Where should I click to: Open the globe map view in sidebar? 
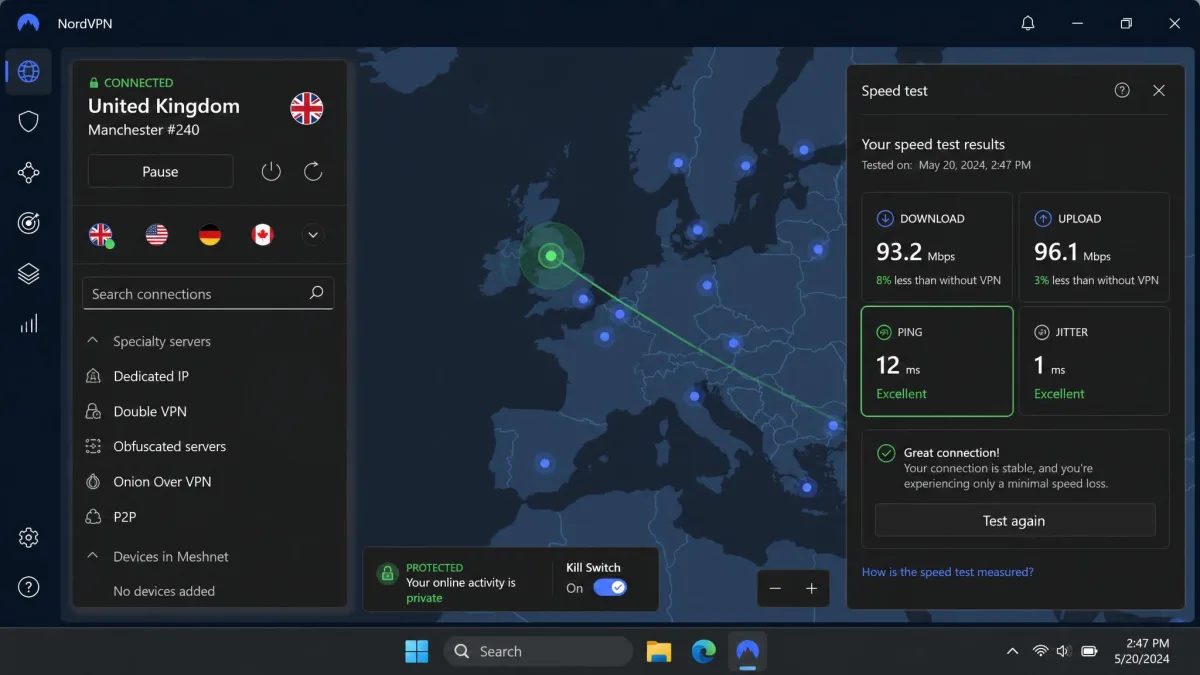[x=29, y=72]
